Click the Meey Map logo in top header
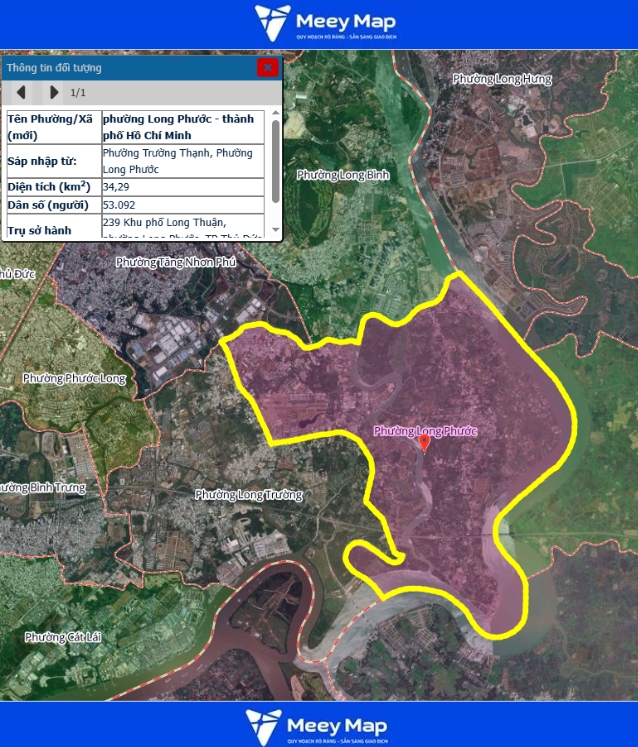 tap(325, 24)
